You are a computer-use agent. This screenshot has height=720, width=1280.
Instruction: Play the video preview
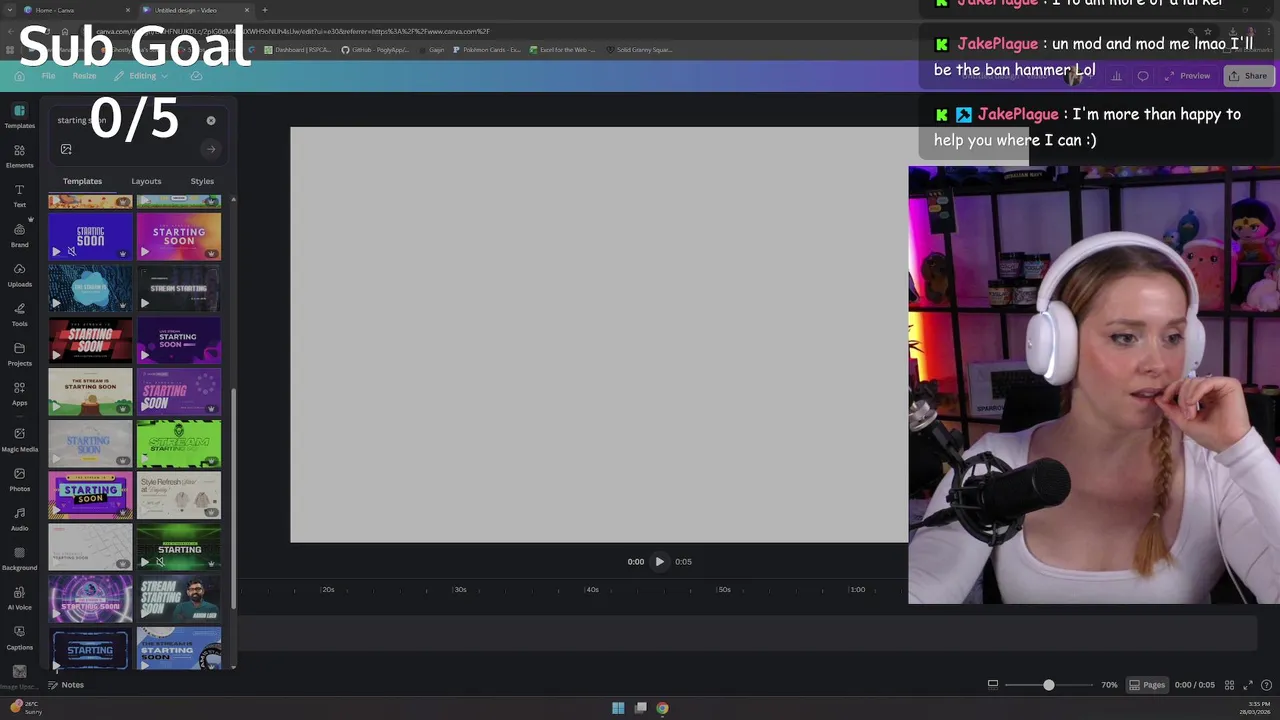[x=659, y=562]
